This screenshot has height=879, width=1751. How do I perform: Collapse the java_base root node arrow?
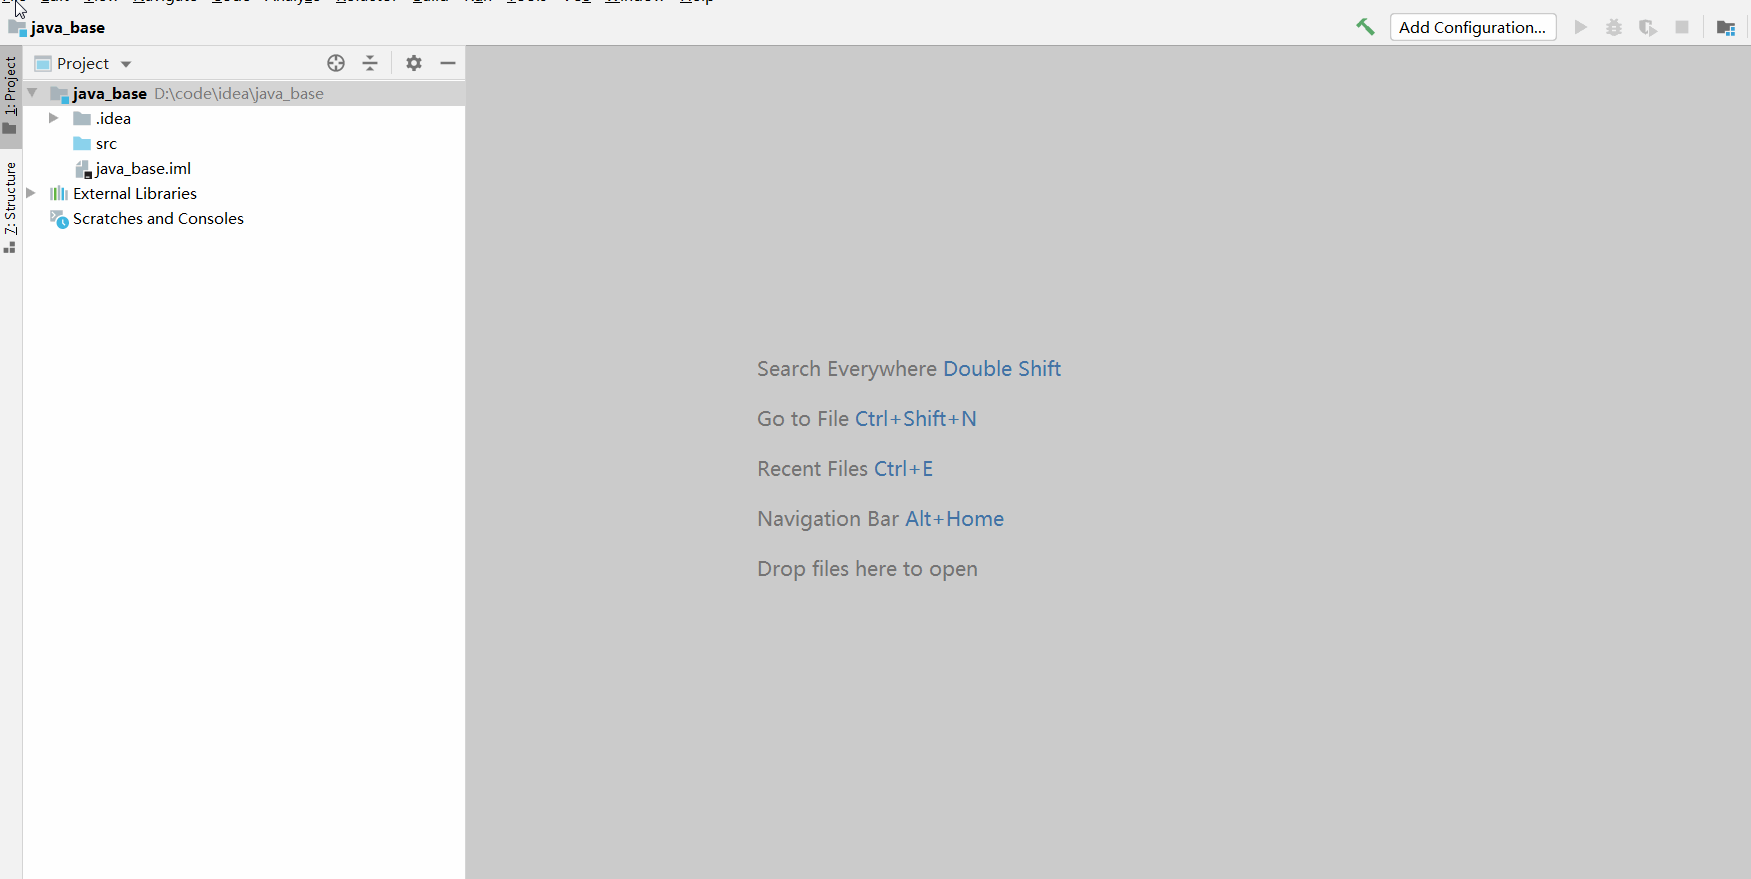(x=33, y=93)
